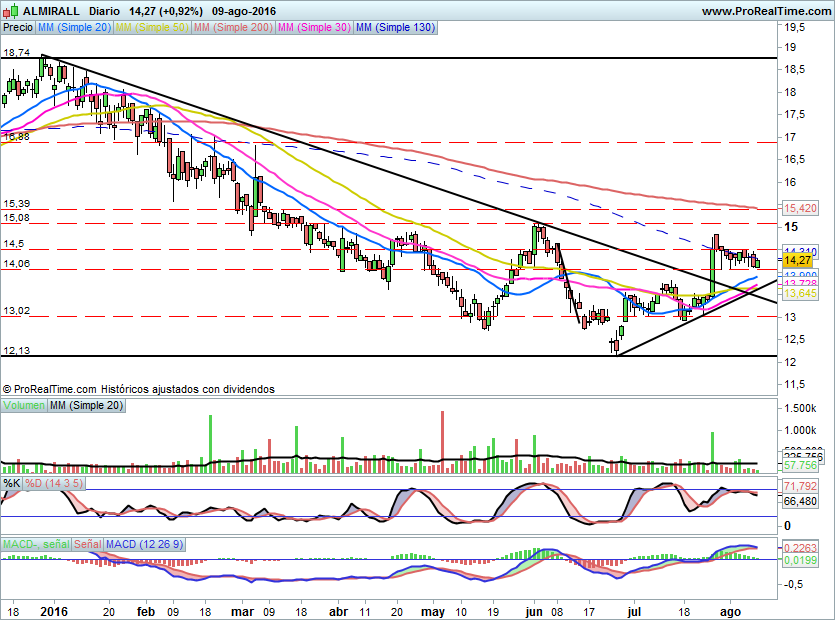835x620 pixels.
Task: Click the 13,645 moving average value tag
Action: (800, 293)
